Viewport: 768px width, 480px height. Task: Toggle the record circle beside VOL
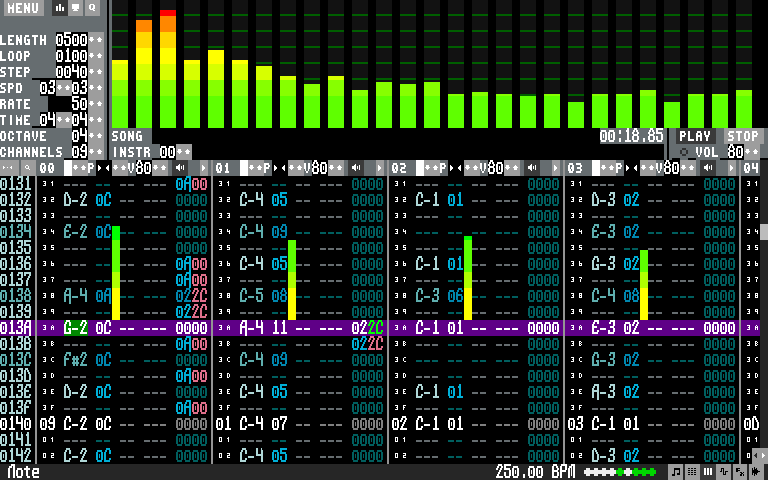tap(684, 152)
